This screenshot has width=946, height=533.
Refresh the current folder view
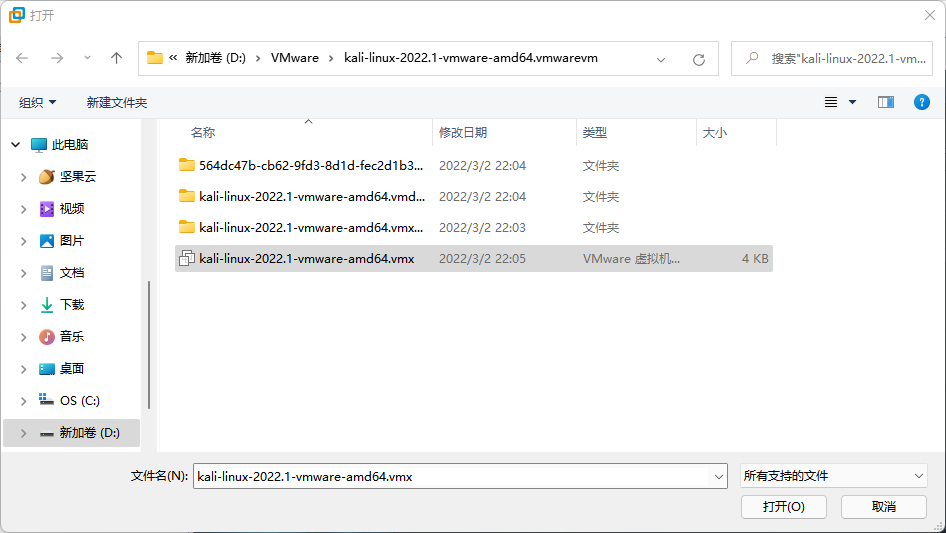(x=699, y=59)
